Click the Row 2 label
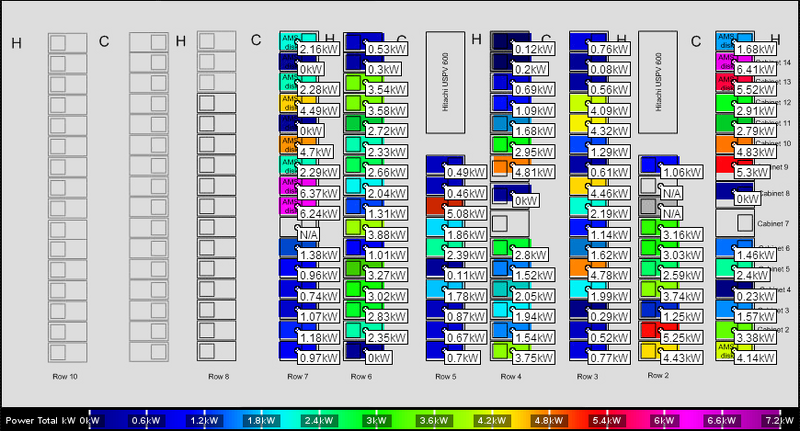 point(658,375)
